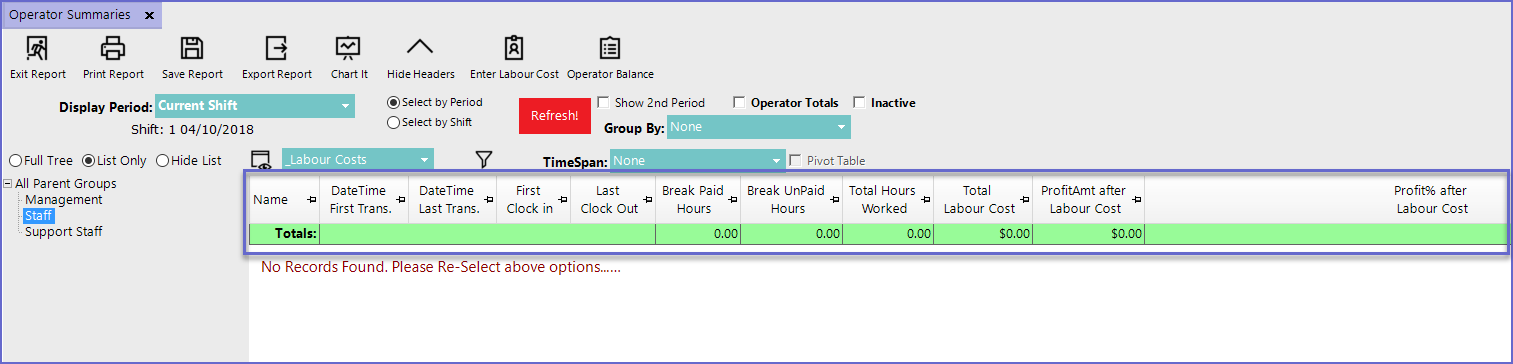Collapse the All Parent Groups tree node

(8, 183)
